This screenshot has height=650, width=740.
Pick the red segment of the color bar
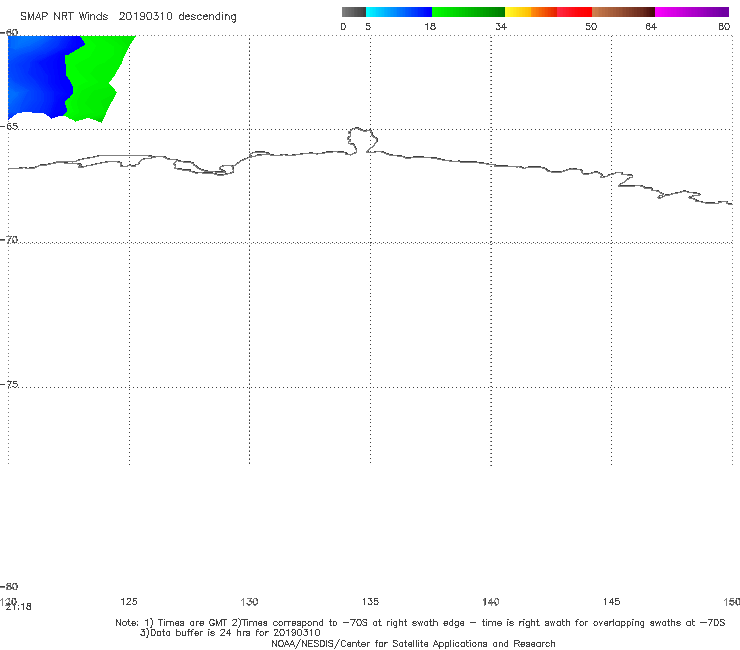click(574, 12)
